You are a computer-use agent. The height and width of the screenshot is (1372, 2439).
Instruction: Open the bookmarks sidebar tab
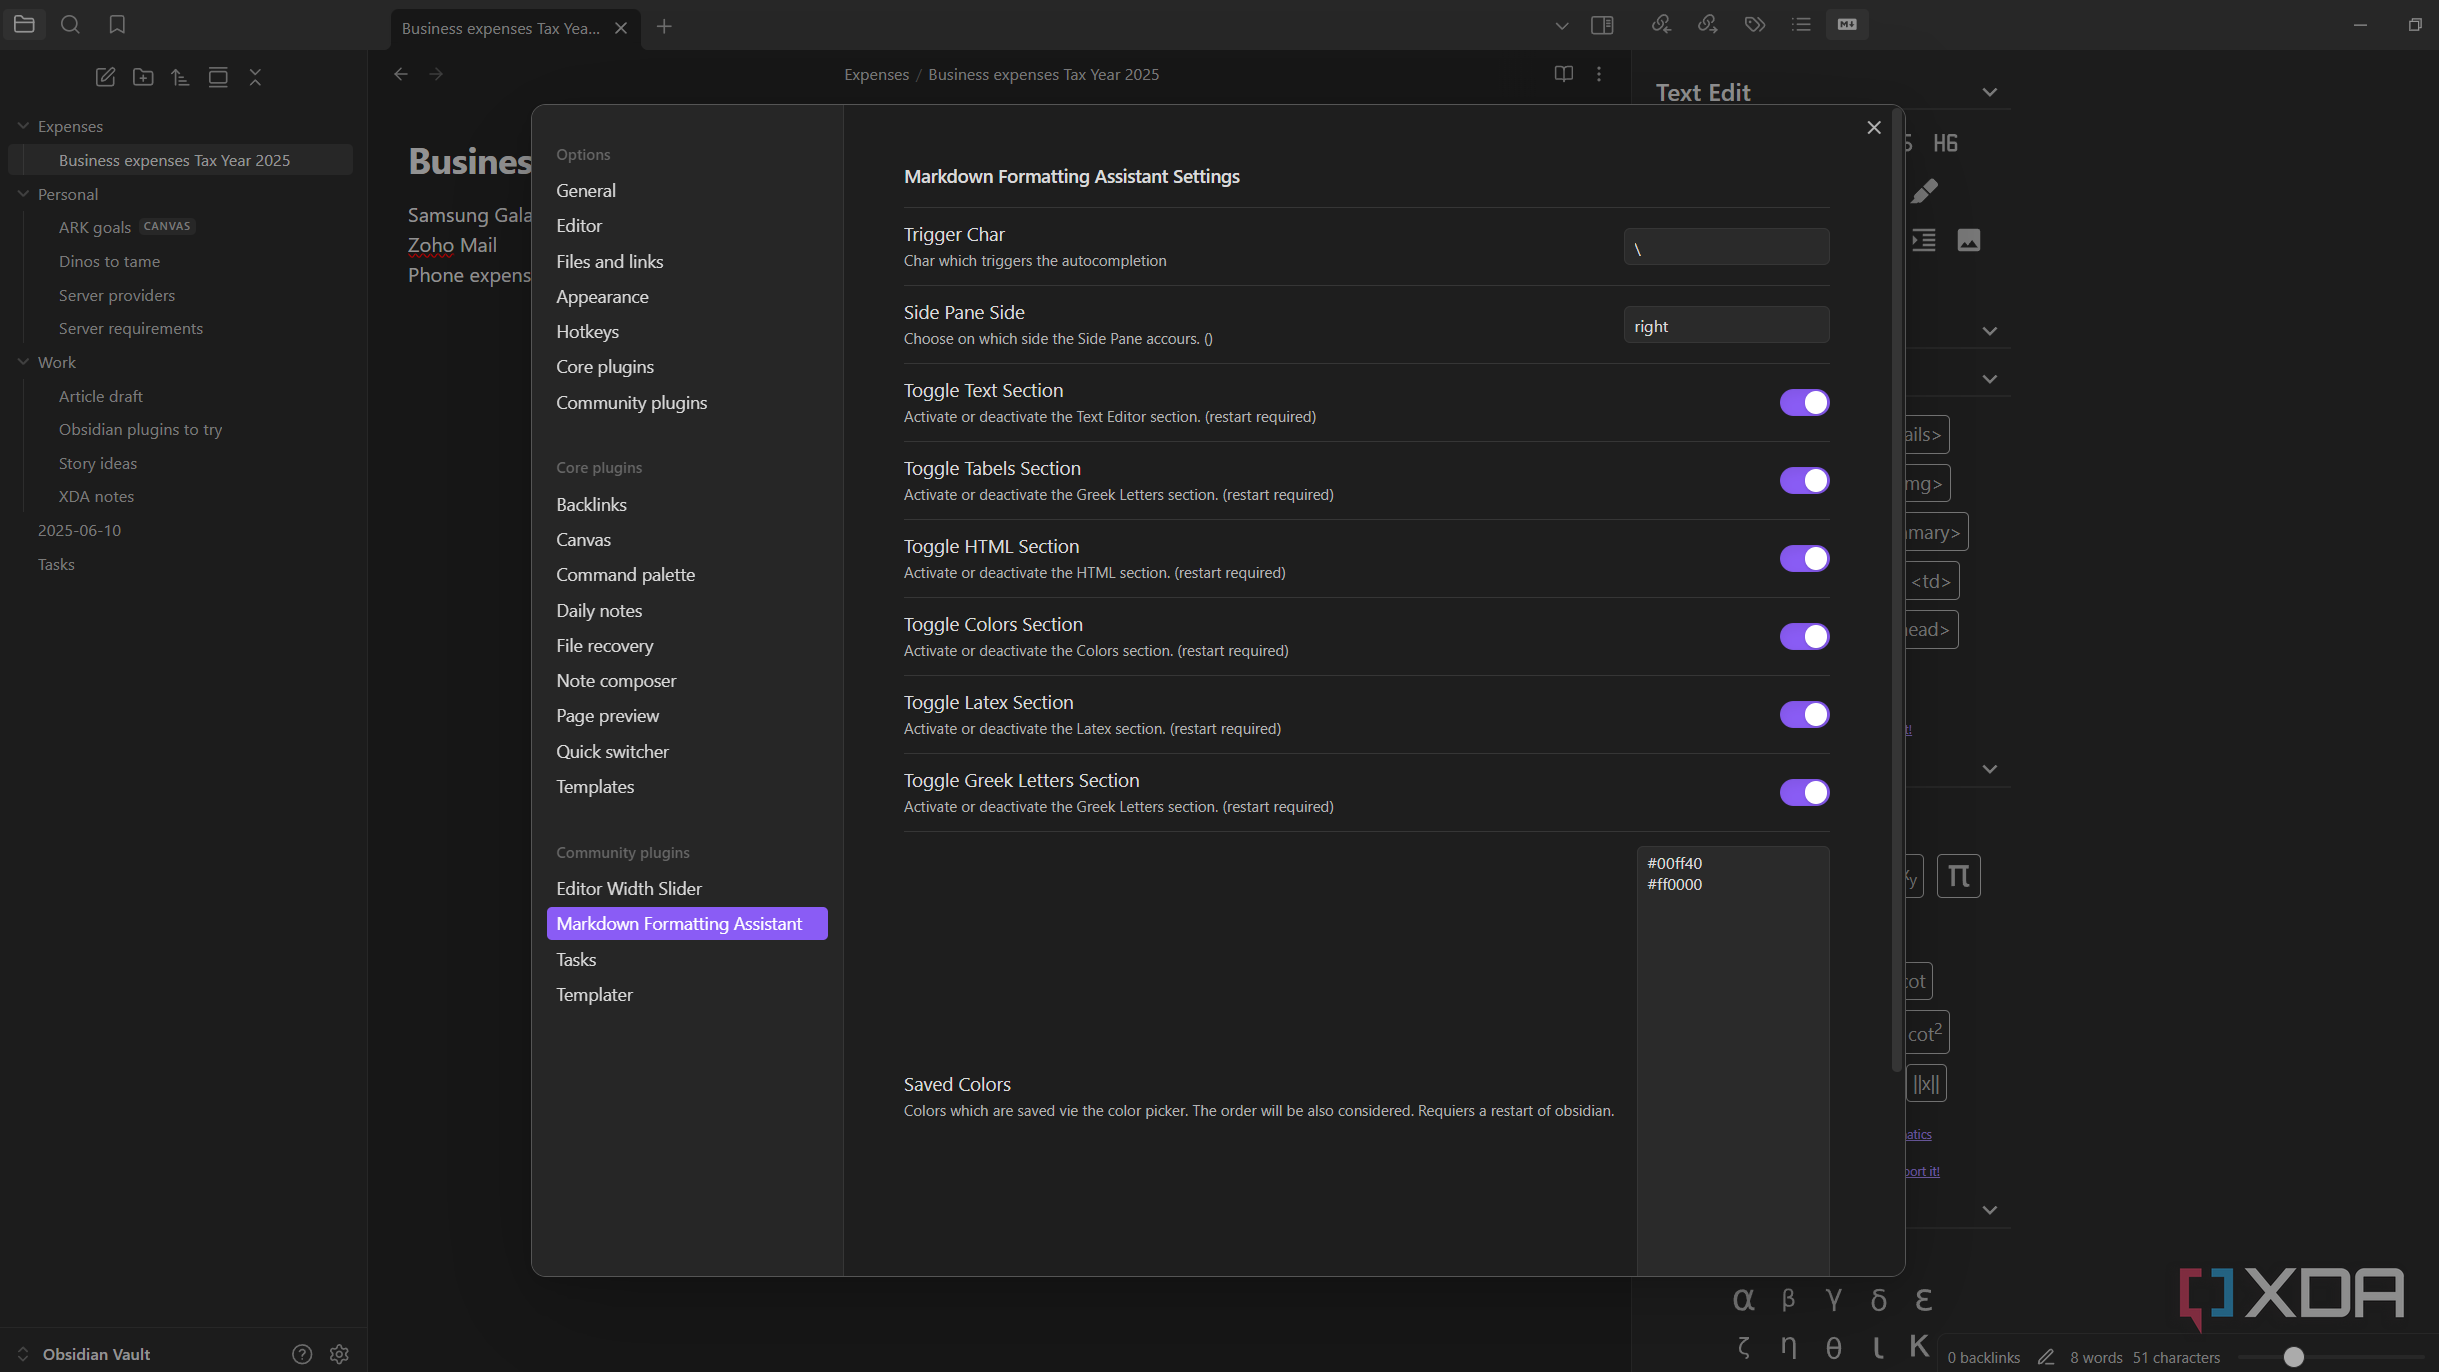coord(117,24)
